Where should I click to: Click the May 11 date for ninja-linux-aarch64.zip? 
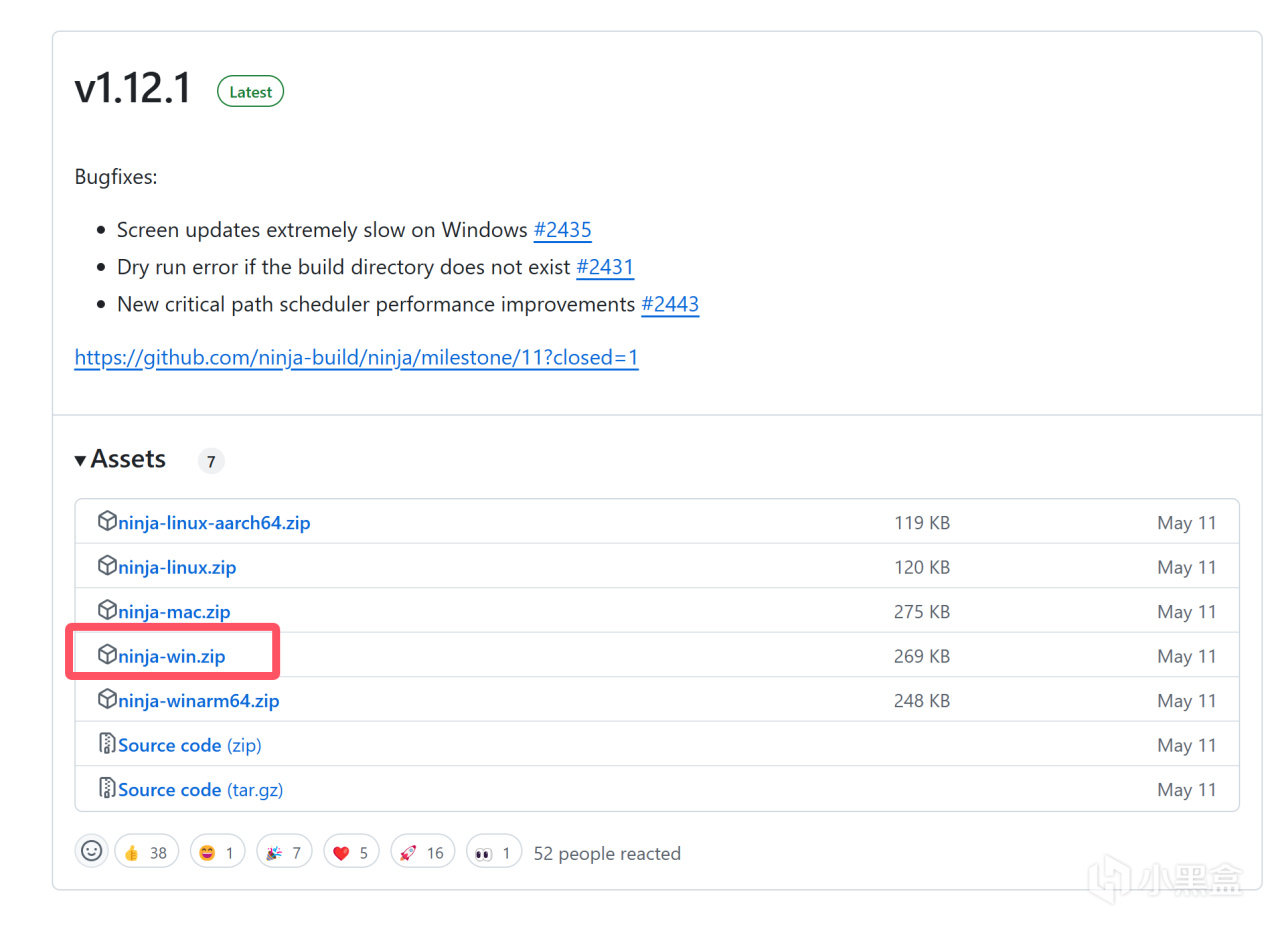(x=1187, y=523)
